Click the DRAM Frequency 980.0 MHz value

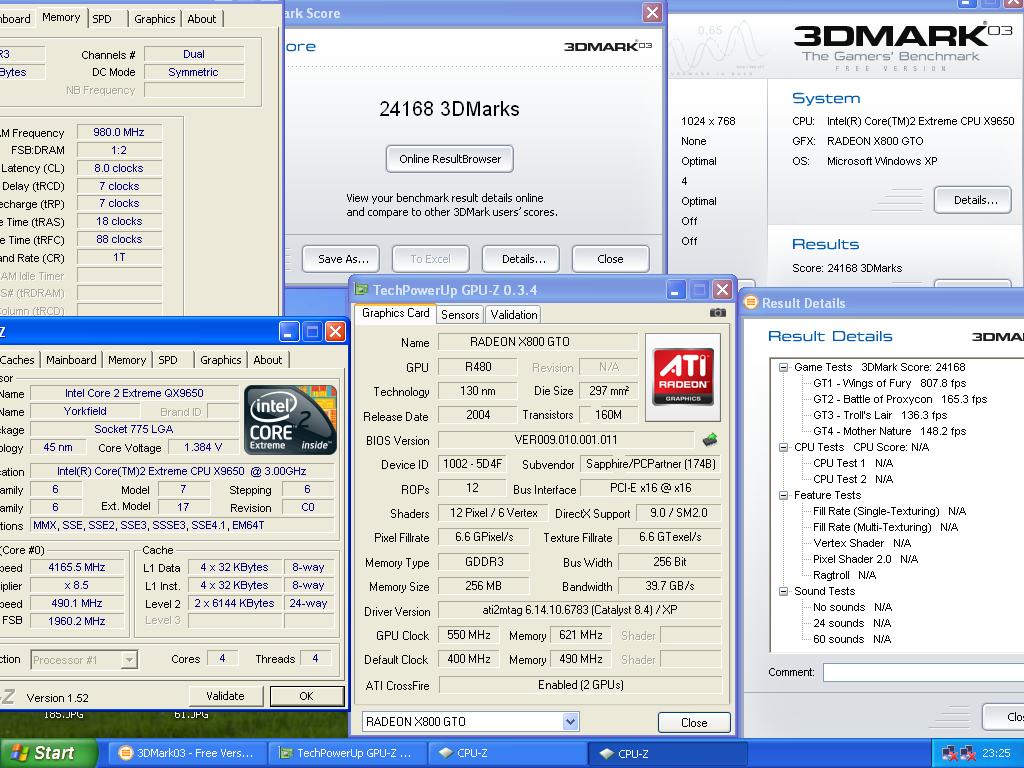[x=119, y=132]
